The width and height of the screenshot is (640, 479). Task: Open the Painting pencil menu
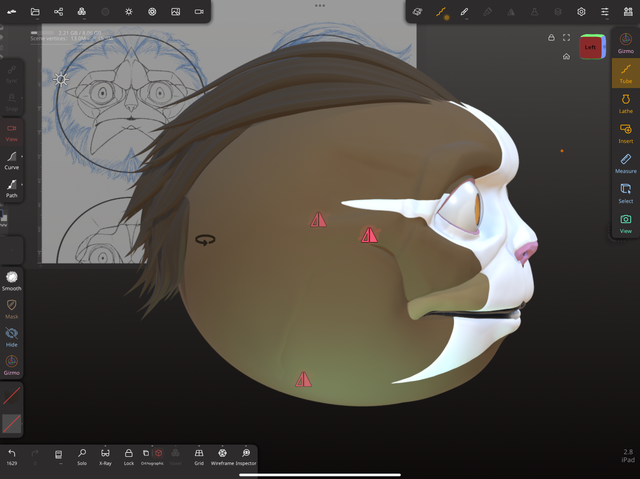point(464,11)
